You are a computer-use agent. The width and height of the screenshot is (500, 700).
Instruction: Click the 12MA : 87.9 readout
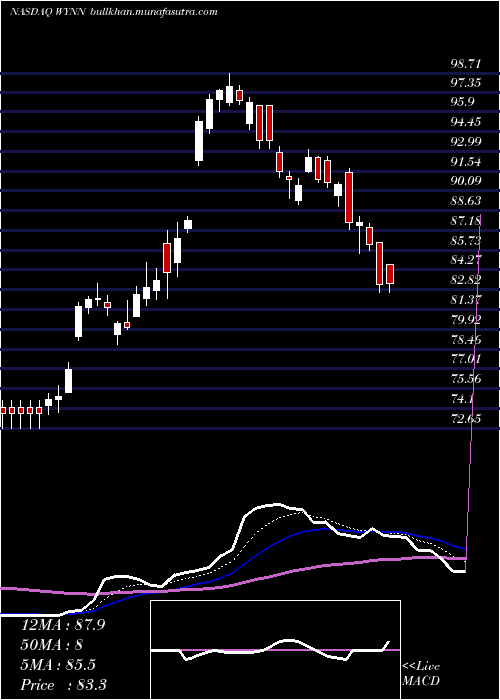[63, 625]
